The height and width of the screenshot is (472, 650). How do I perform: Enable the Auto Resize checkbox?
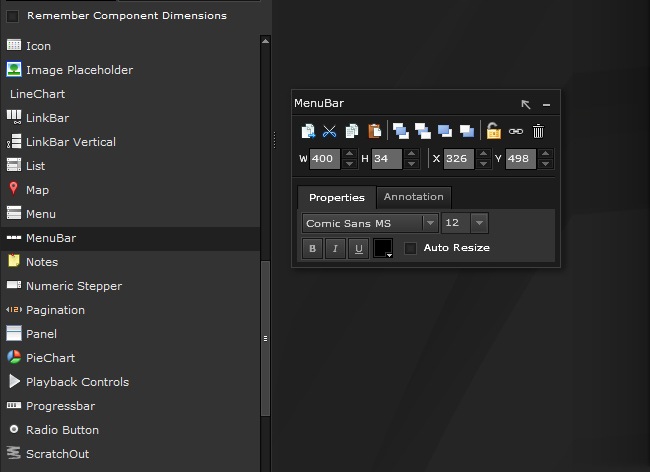point(410,248)
